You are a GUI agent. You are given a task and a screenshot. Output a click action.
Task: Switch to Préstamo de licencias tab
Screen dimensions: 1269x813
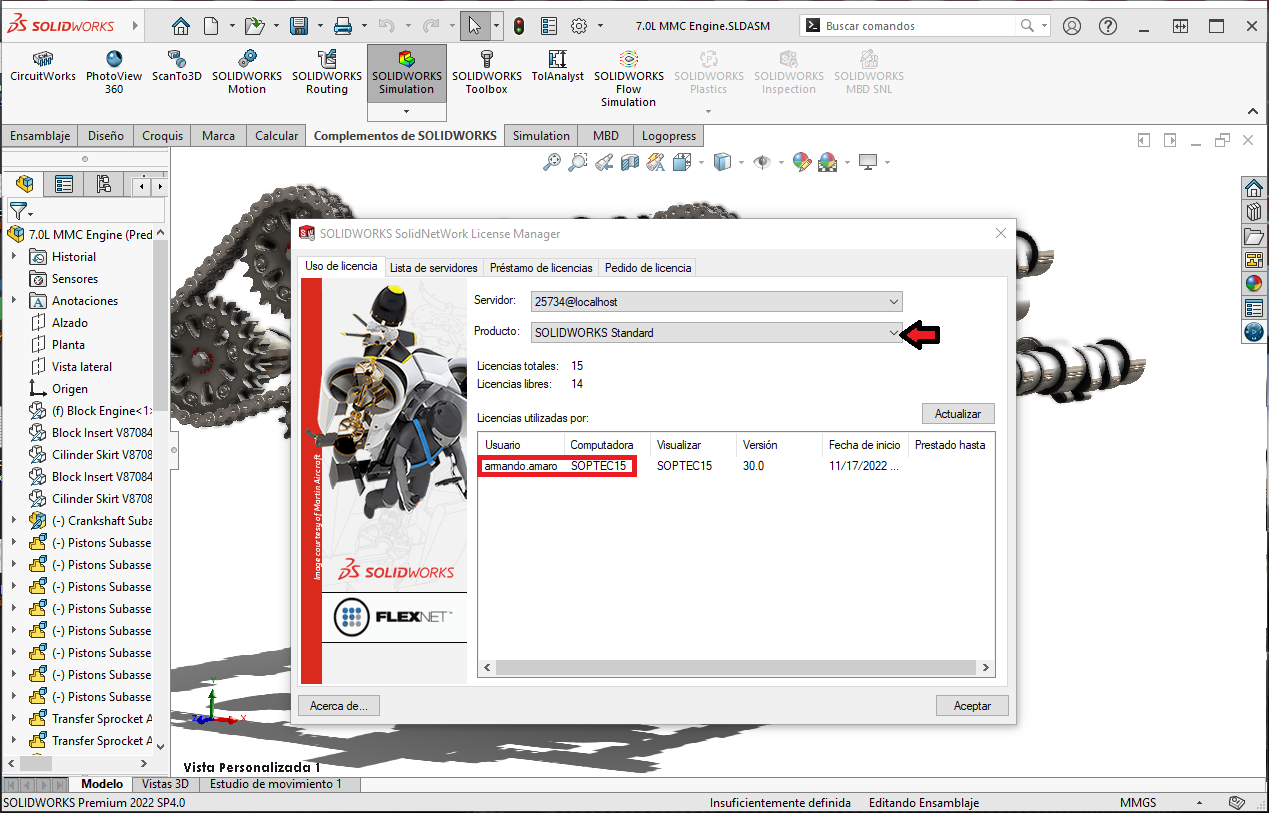(541, 267)
